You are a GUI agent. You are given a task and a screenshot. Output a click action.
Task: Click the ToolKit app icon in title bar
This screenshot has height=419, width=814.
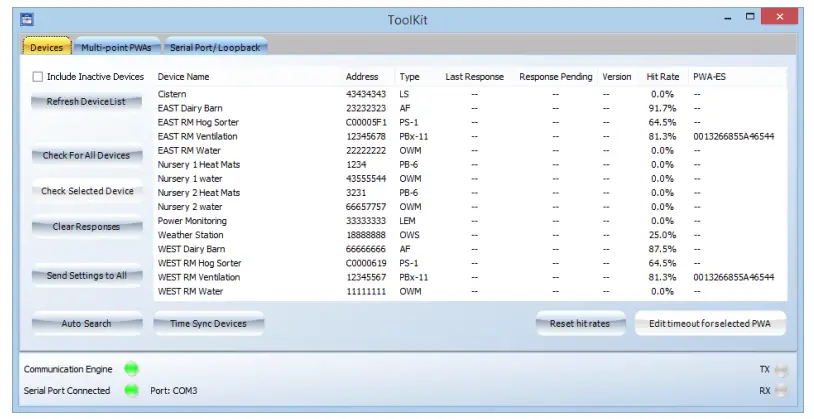click(27, 19)
